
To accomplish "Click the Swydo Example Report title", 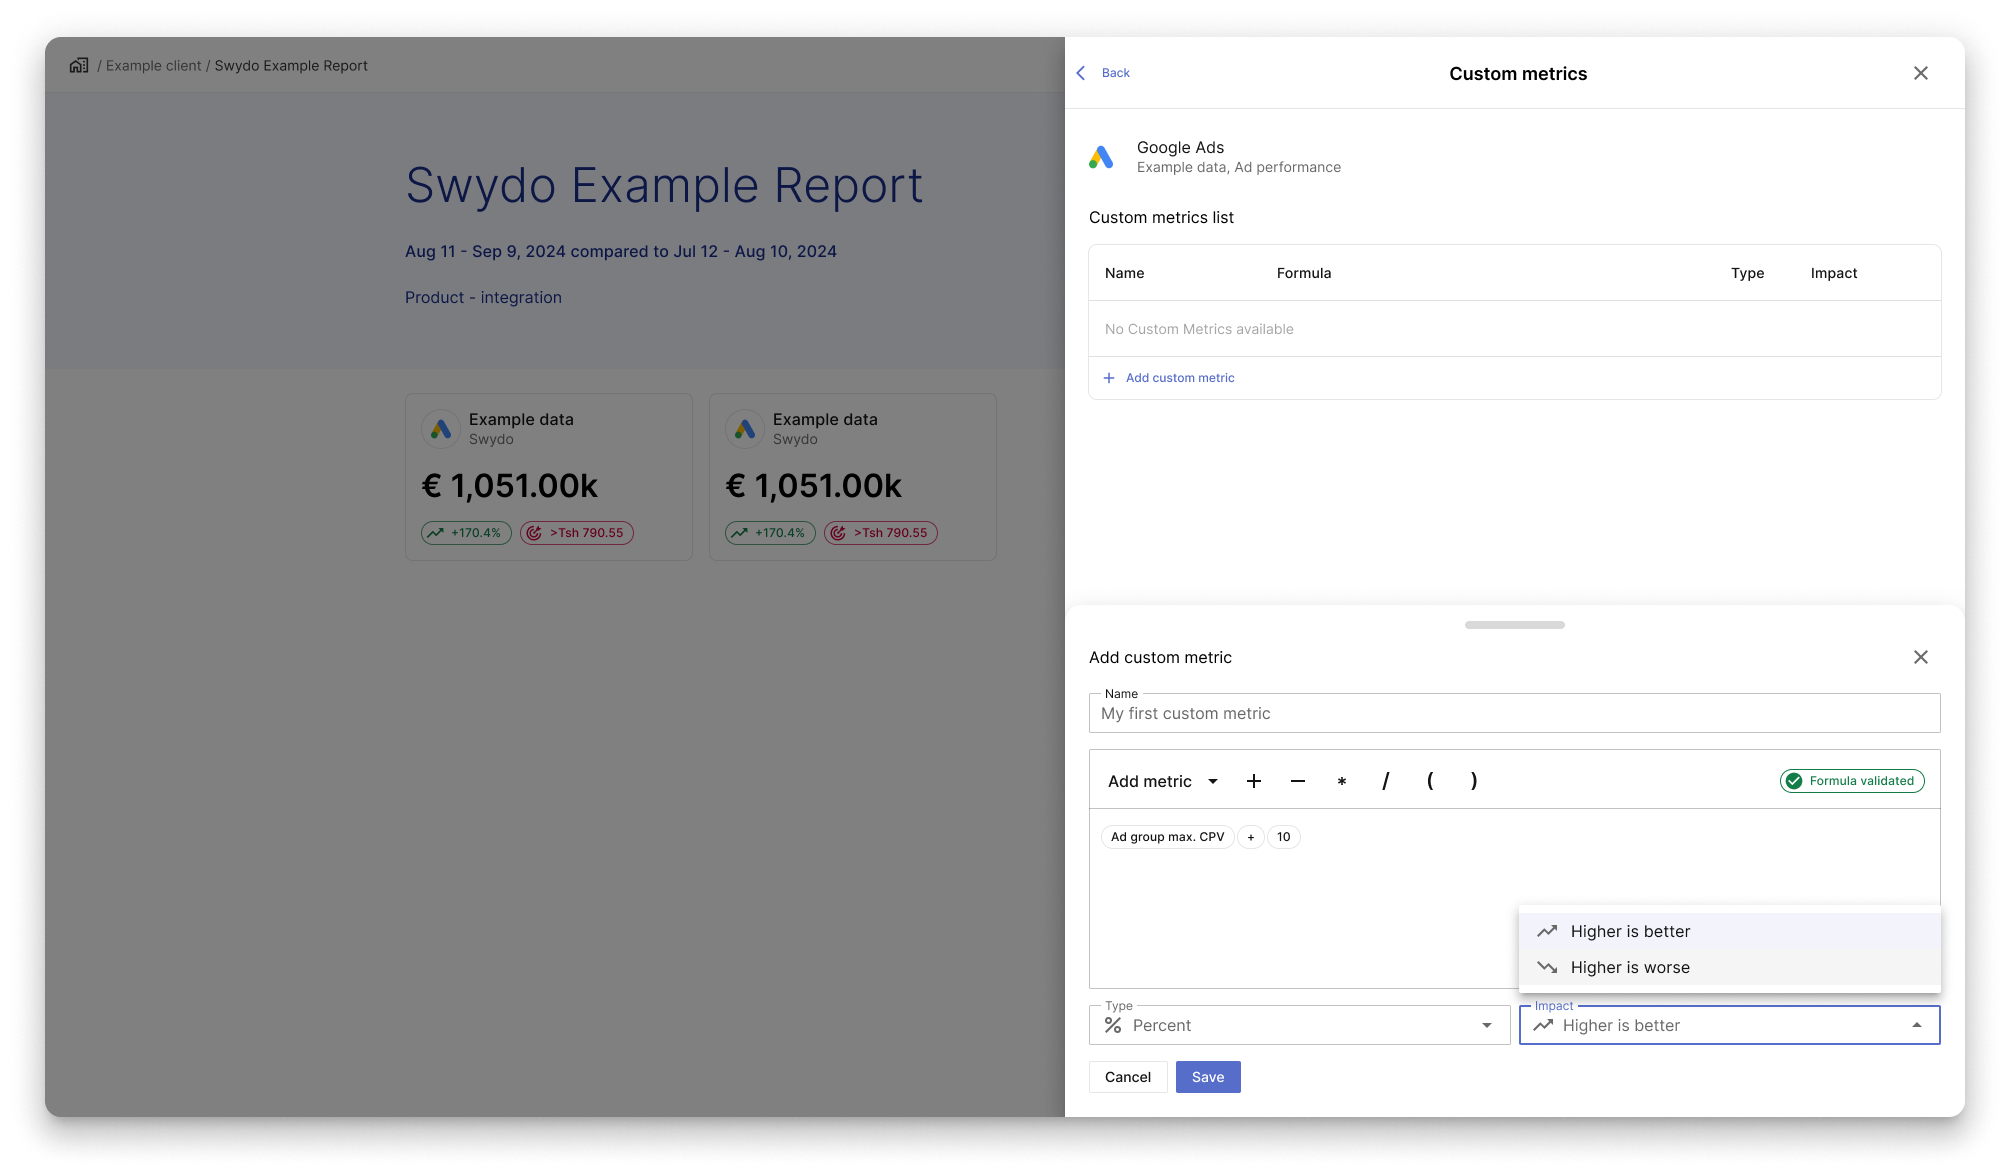I will point(664,186).
